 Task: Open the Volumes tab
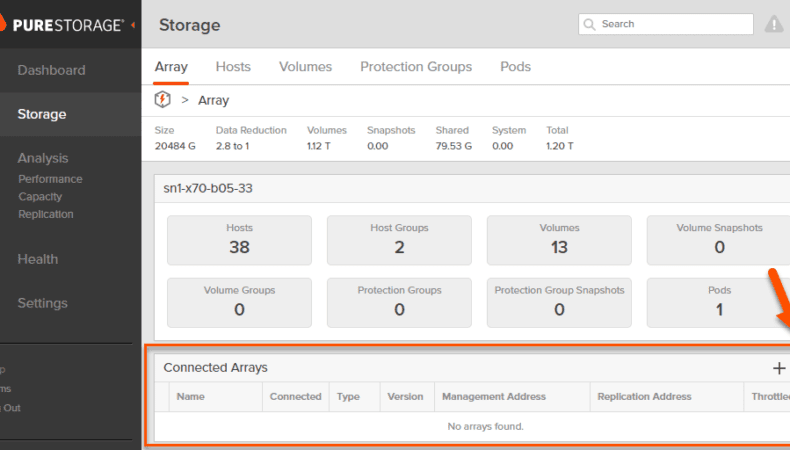click(305, 67)
